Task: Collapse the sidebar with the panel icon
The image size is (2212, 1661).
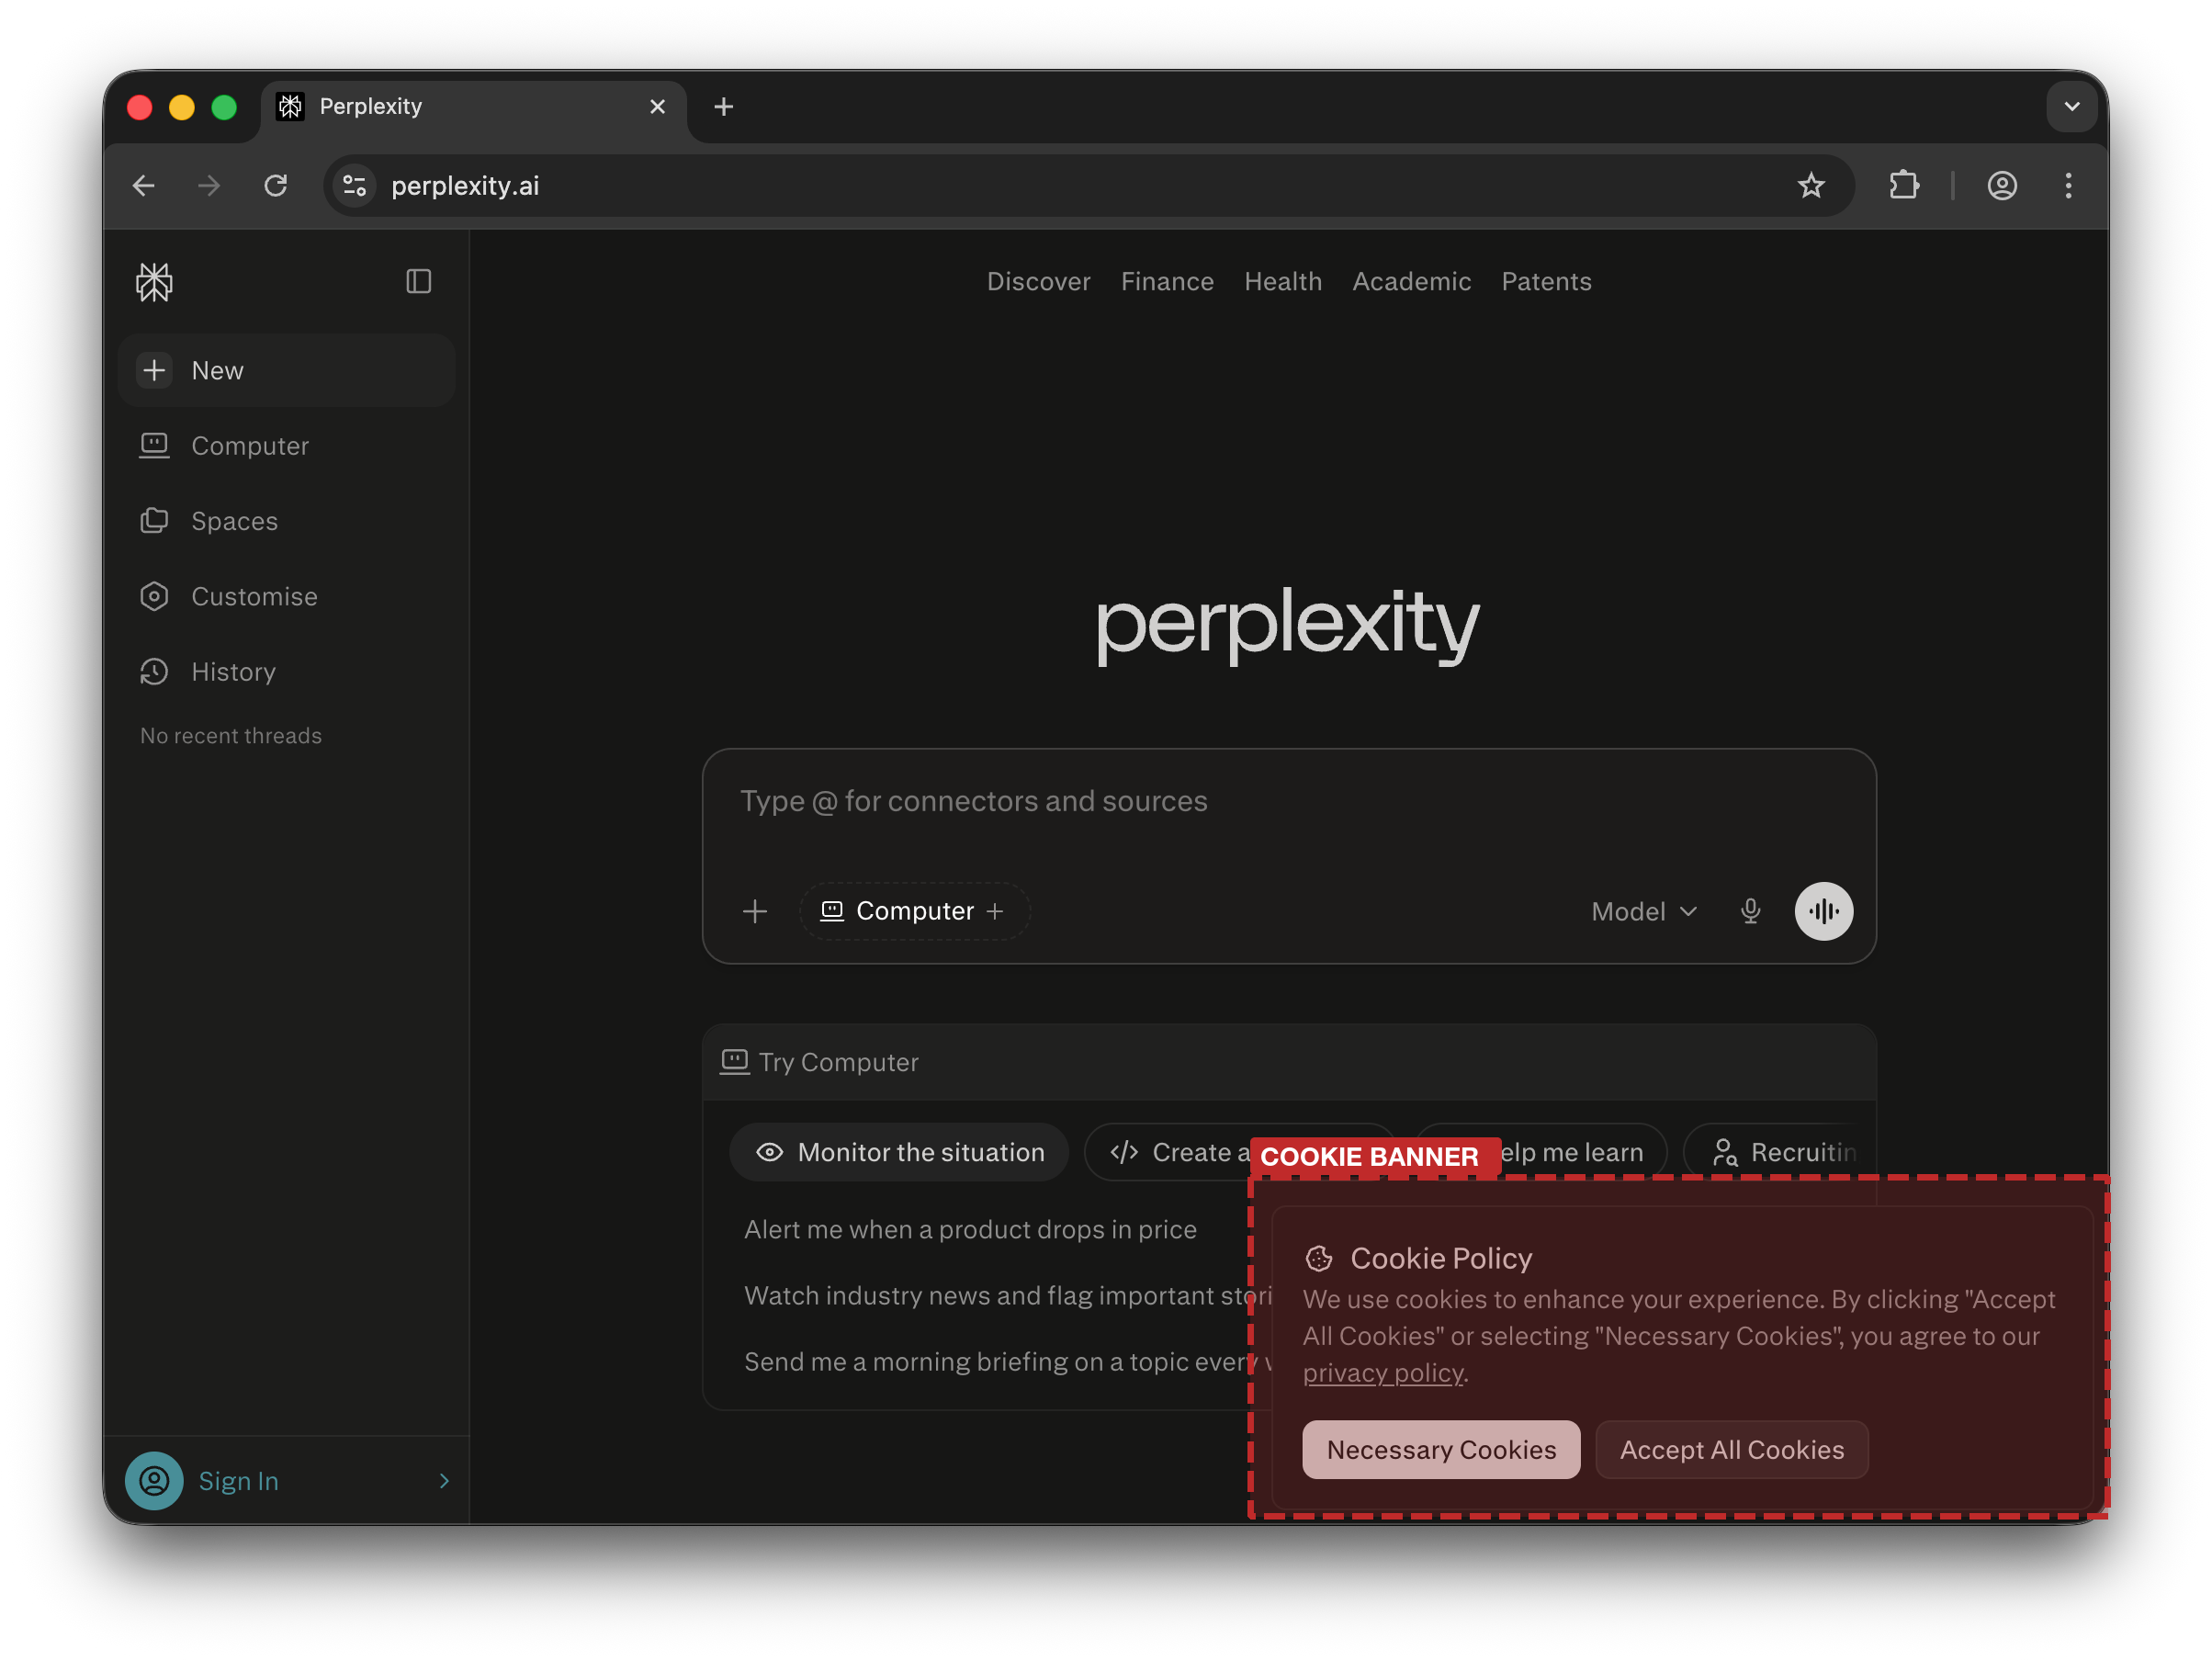Action: click(x=419, y=282)
